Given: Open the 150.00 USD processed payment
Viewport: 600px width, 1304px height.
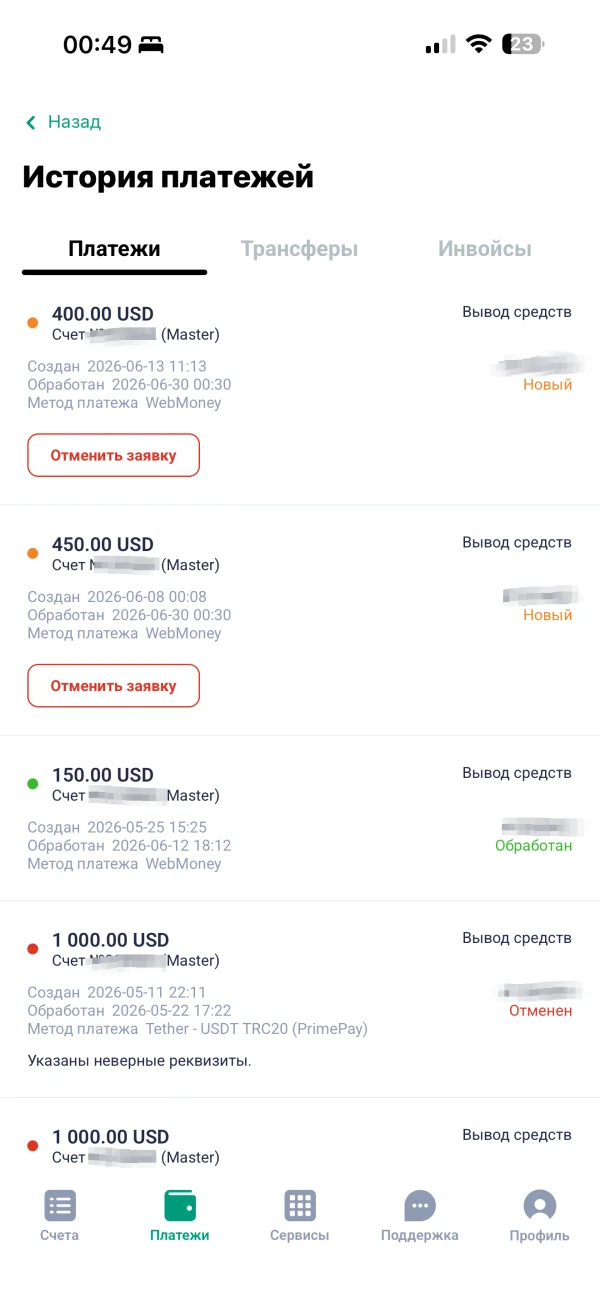Looking at the screenshot, I should click(300, 818).
